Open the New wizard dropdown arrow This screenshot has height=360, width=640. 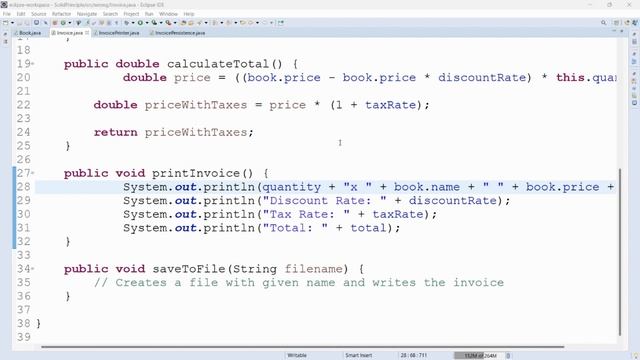pos(13,23)
